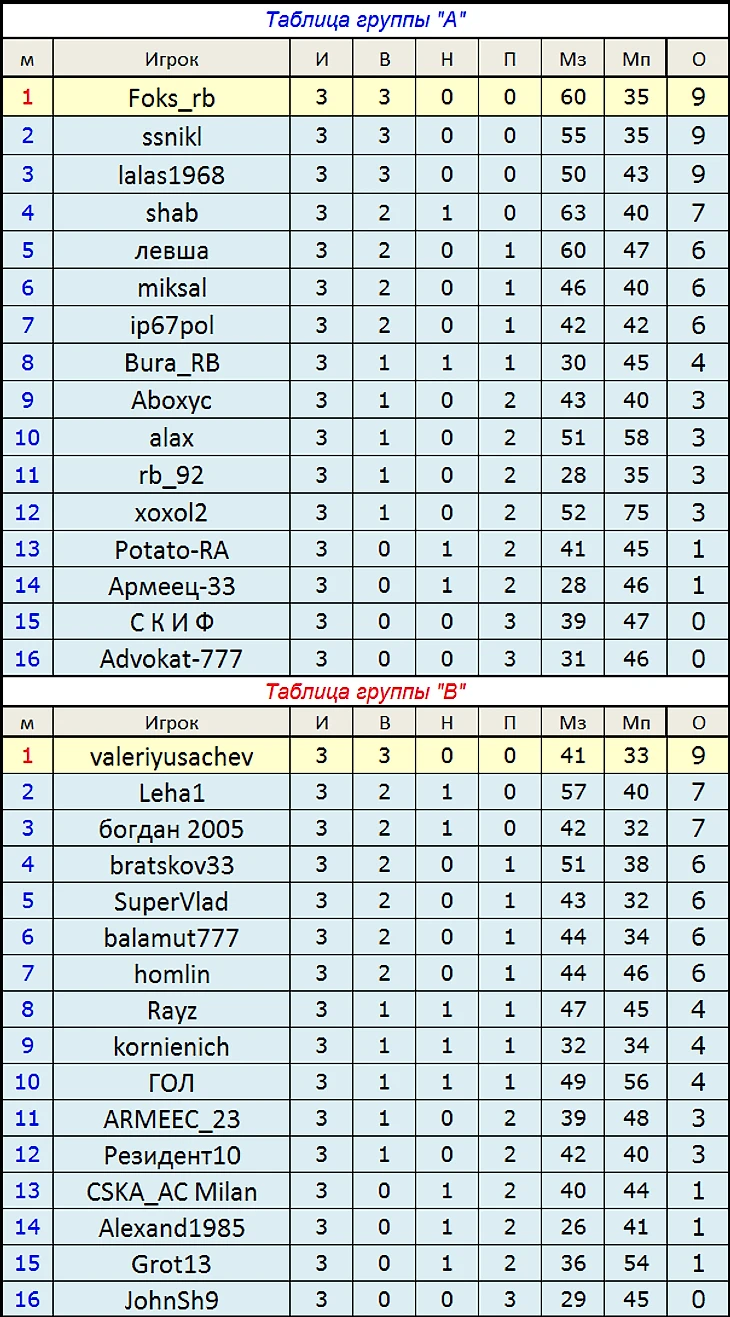Click the Мз value 57 in Leha1's row
This screenshot has width=730, height=1317.
point(573,792)
